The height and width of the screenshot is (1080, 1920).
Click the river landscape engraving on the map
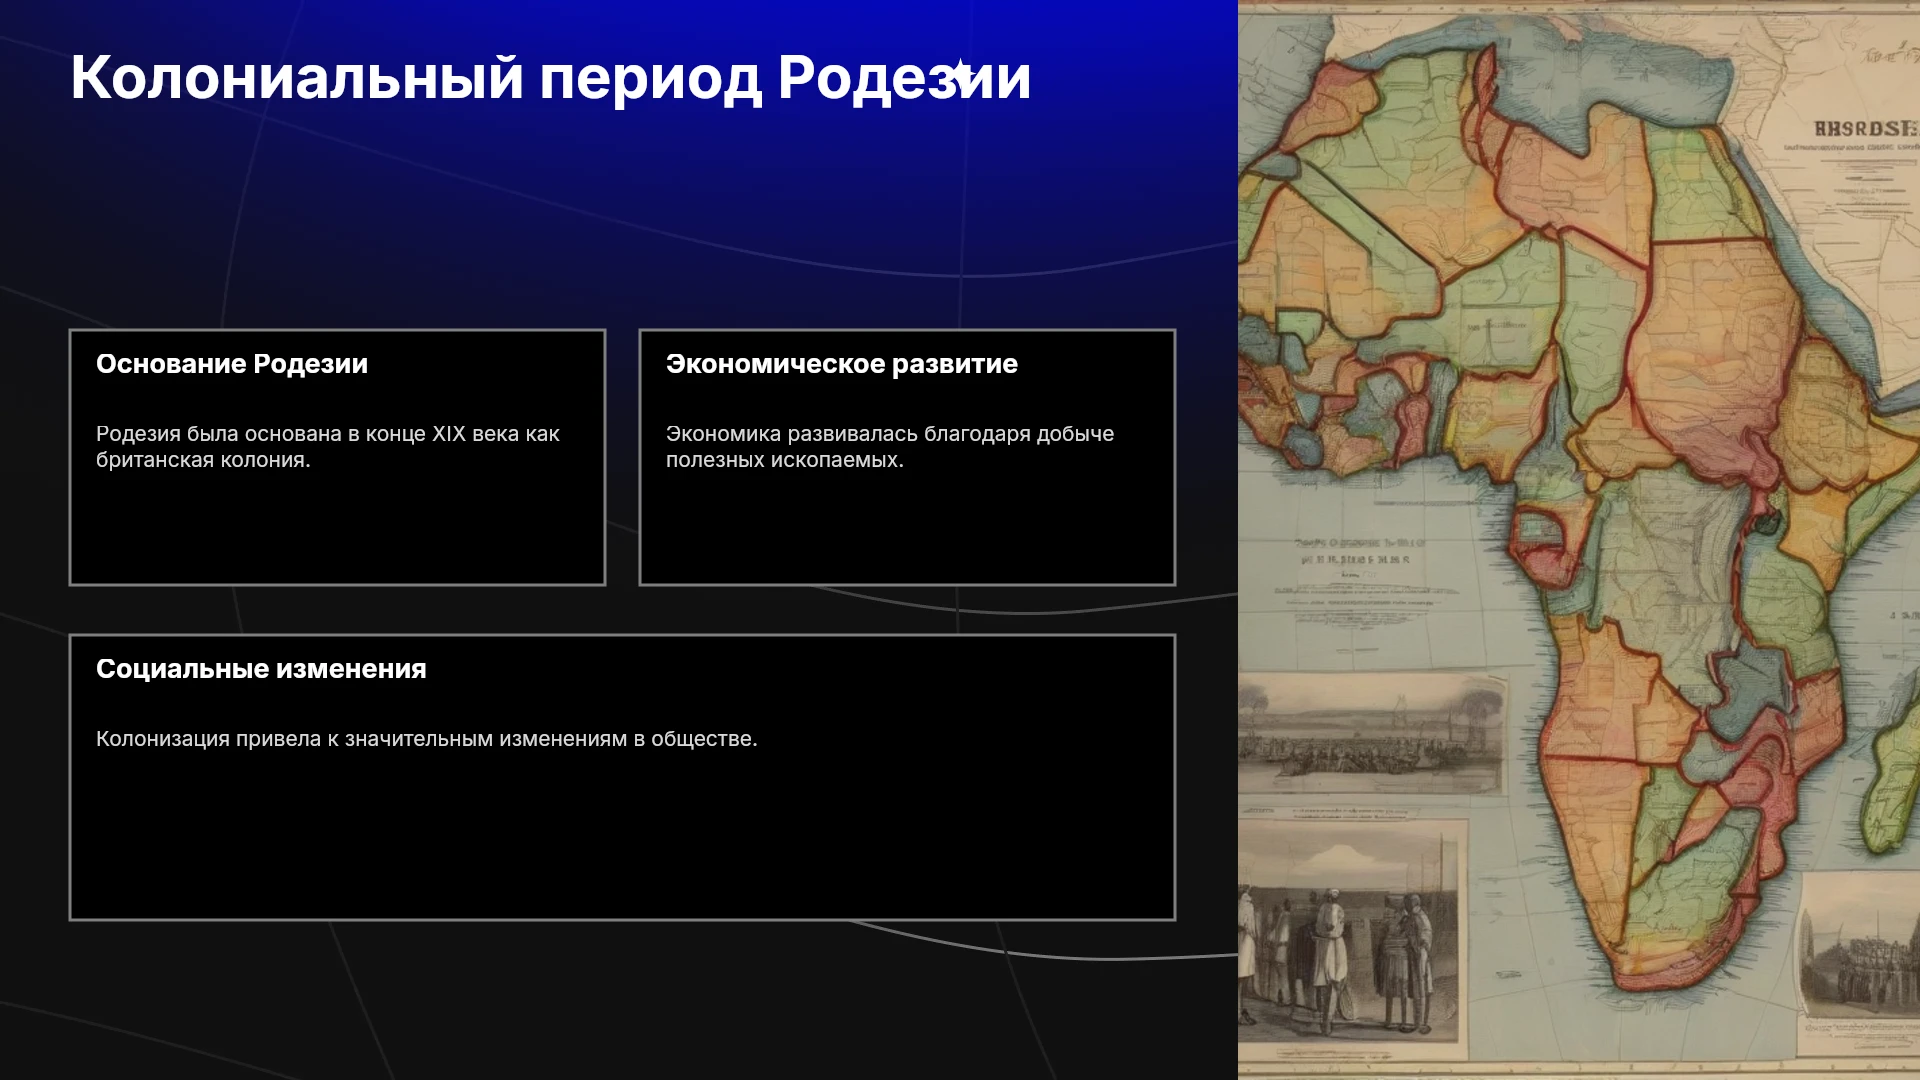click(1370, 735)
